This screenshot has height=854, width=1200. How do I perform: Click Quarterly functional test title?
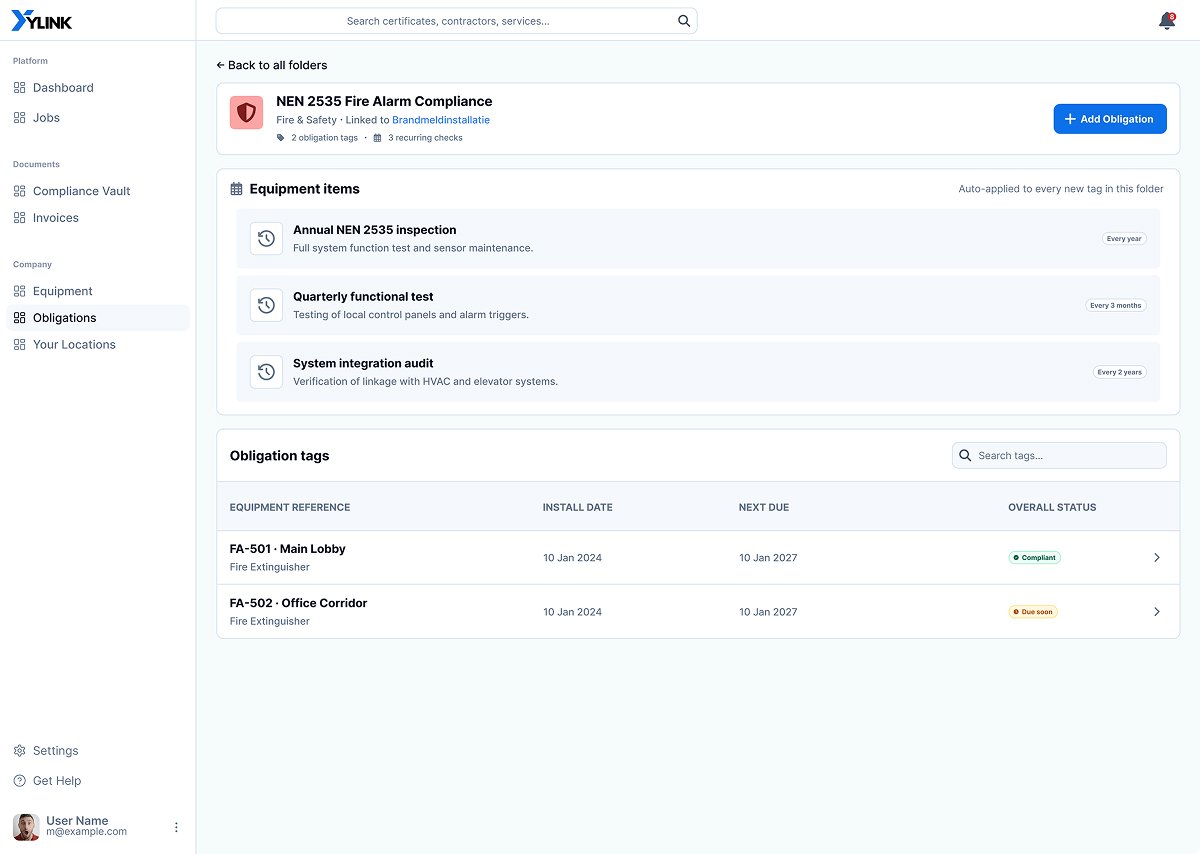[363, 297]
